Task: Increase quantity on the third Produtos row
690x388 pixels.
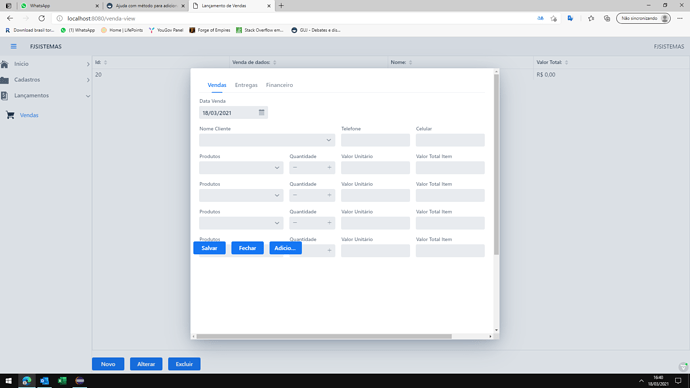Action: coord(329,223)
